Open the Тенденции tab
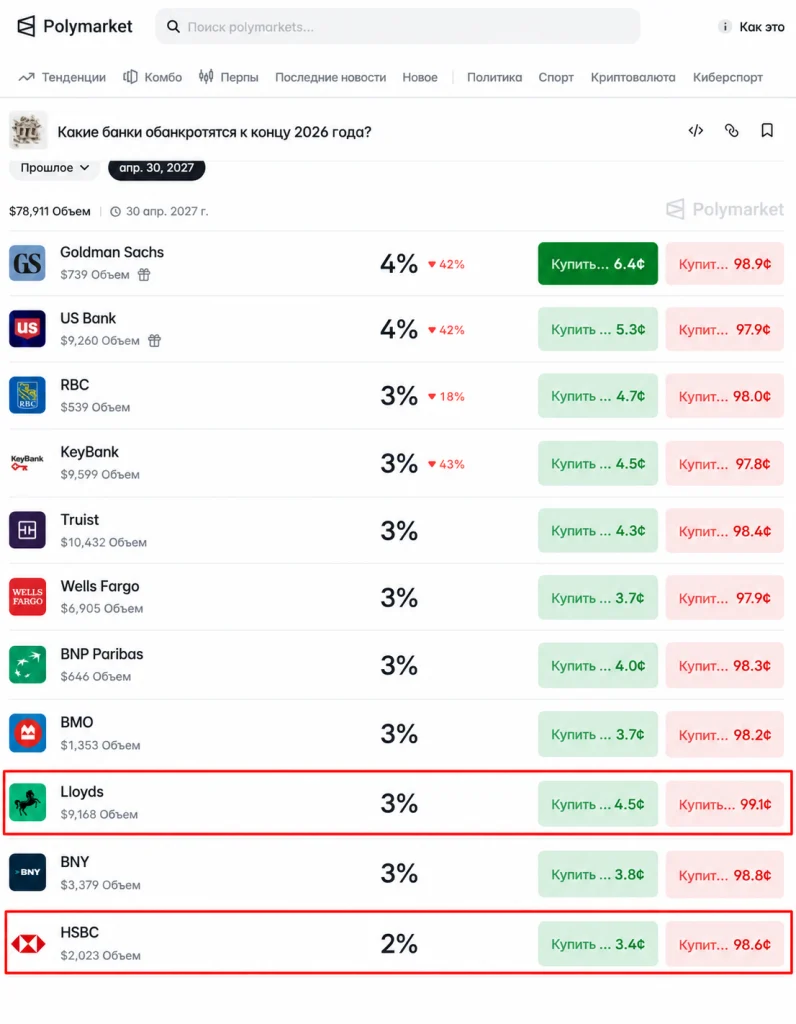The width and height of the screenshot is (796, 1024). pyautogui.click(x=62, y=77)
